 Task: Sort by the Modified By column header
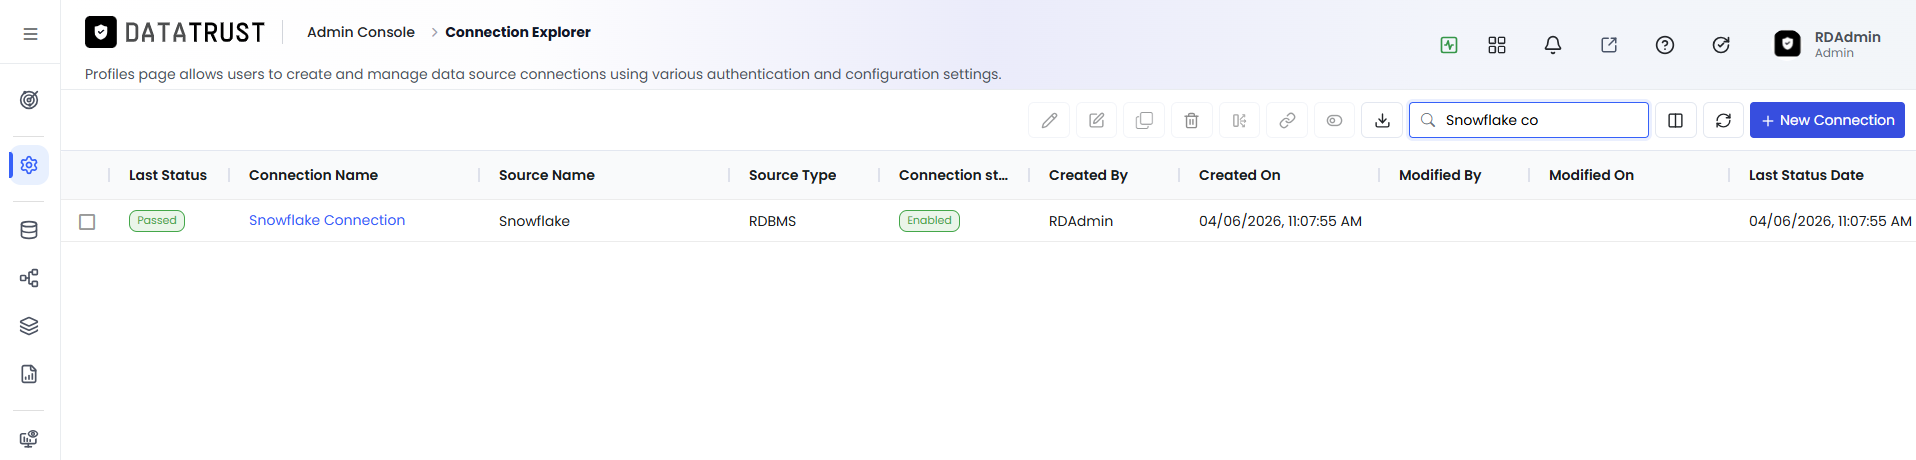point(1440,175)
